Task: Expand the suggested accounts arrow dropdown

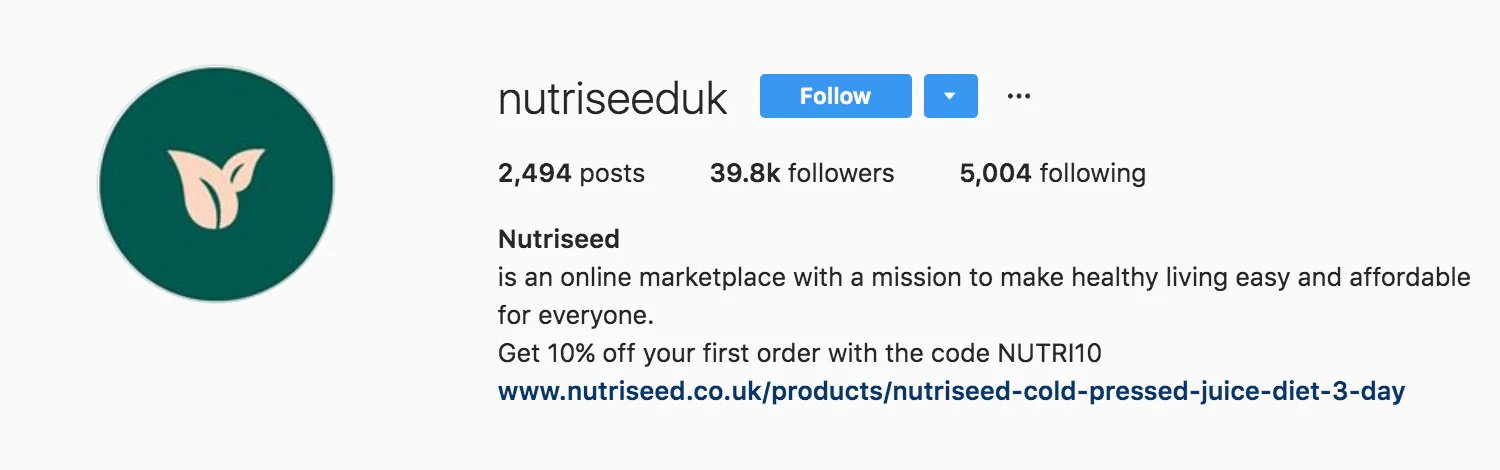Action: (x=950, y=96)
